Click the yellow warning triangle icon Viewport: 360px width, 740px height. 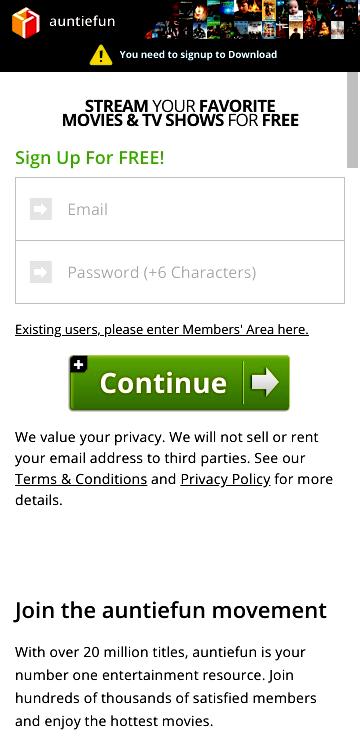click(x=101, y=55)
